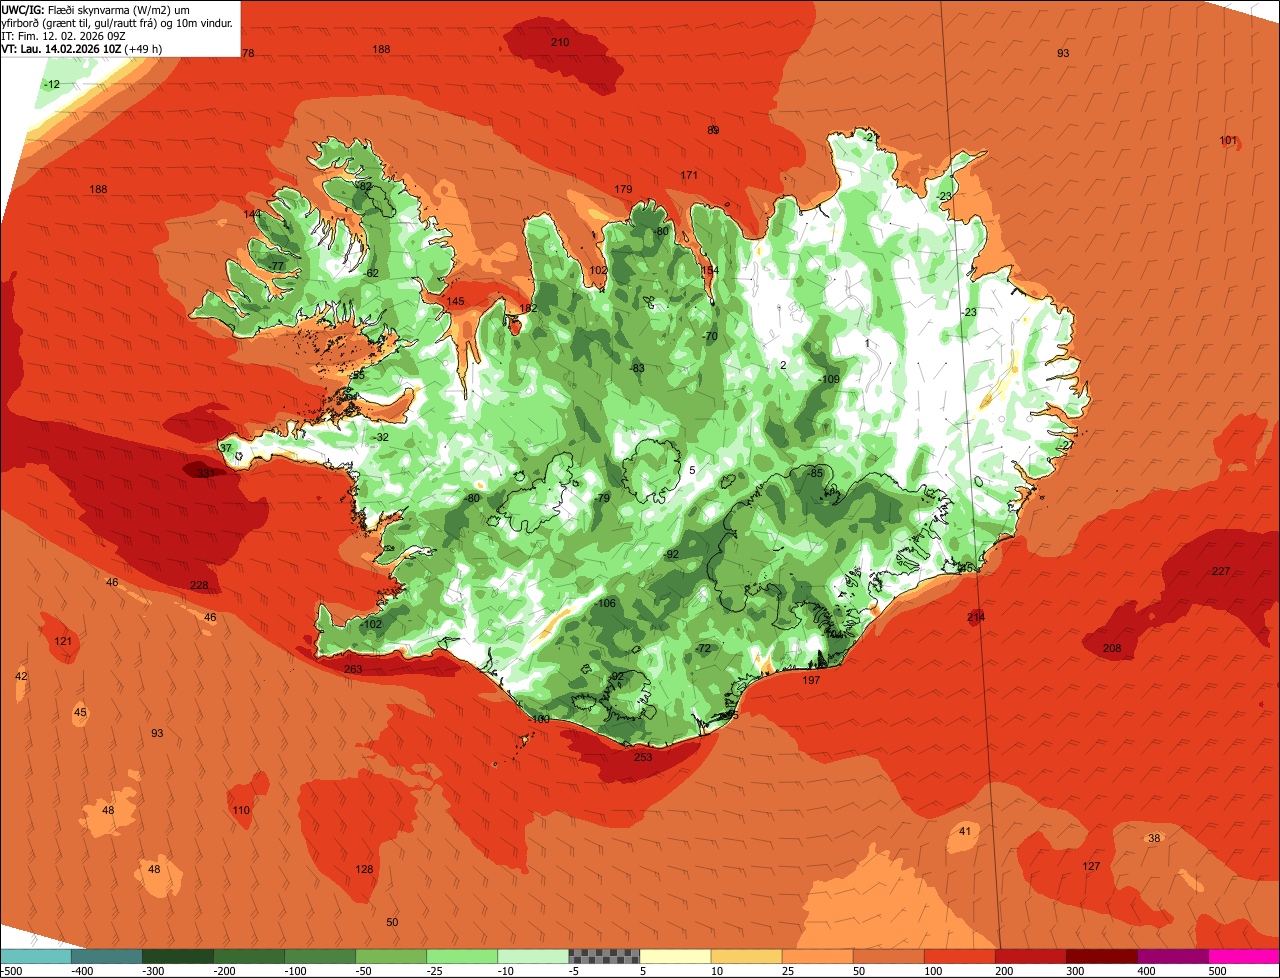The width and height of the screenshot is (1280, 978).
Task: Click the -70 value in the north
Action: pyautogui.click(x=710, y=336)
